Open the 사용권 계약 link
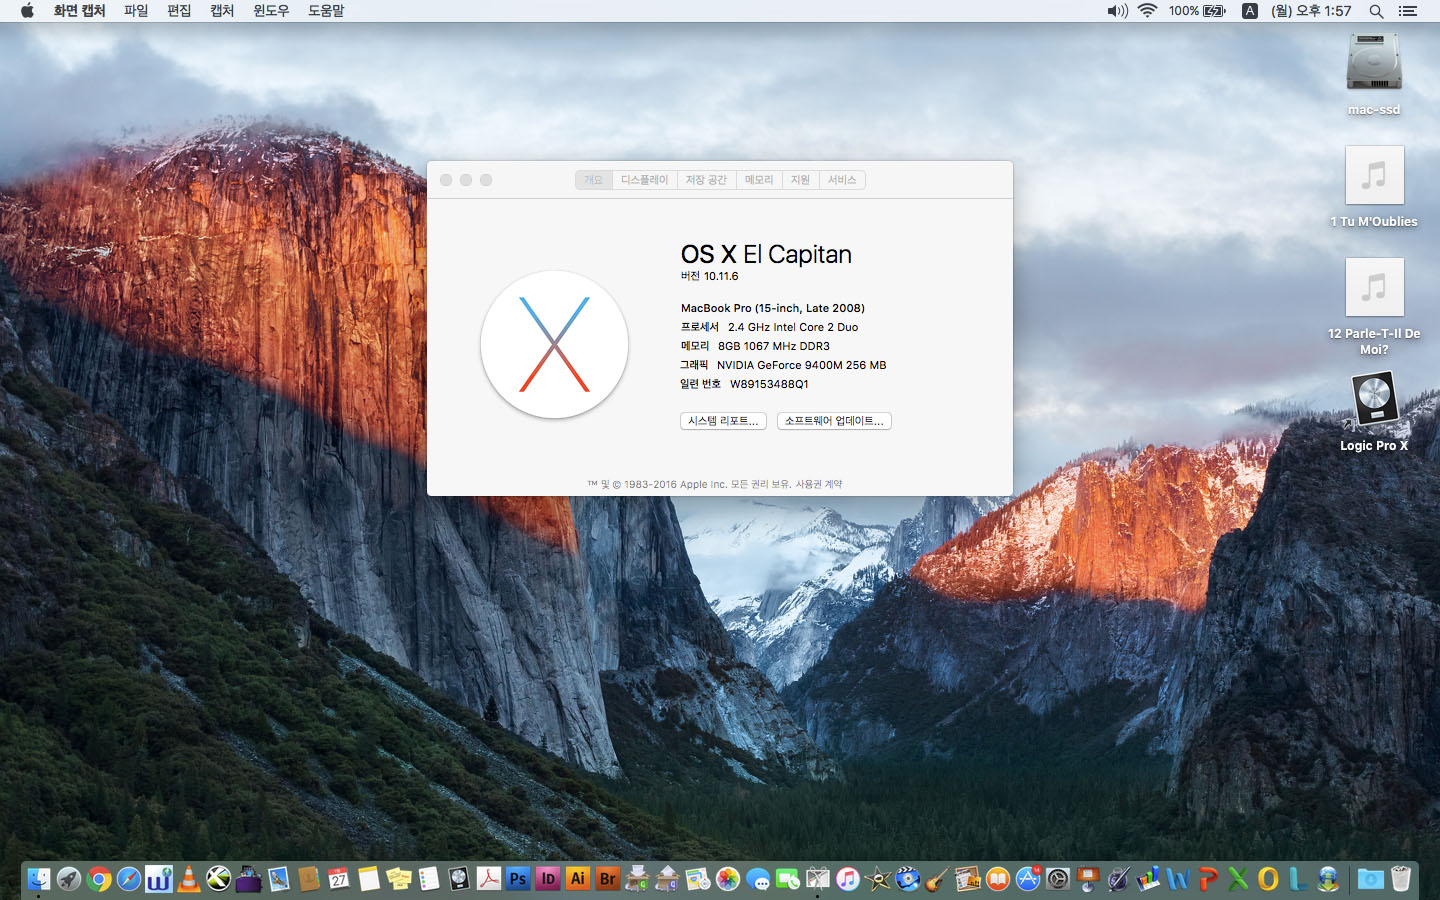The image size is (1440, 900). click(819, 484)
